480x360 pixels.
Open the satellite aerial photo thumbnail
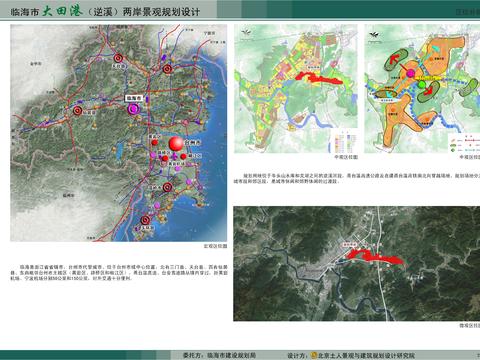pos(357,263)
